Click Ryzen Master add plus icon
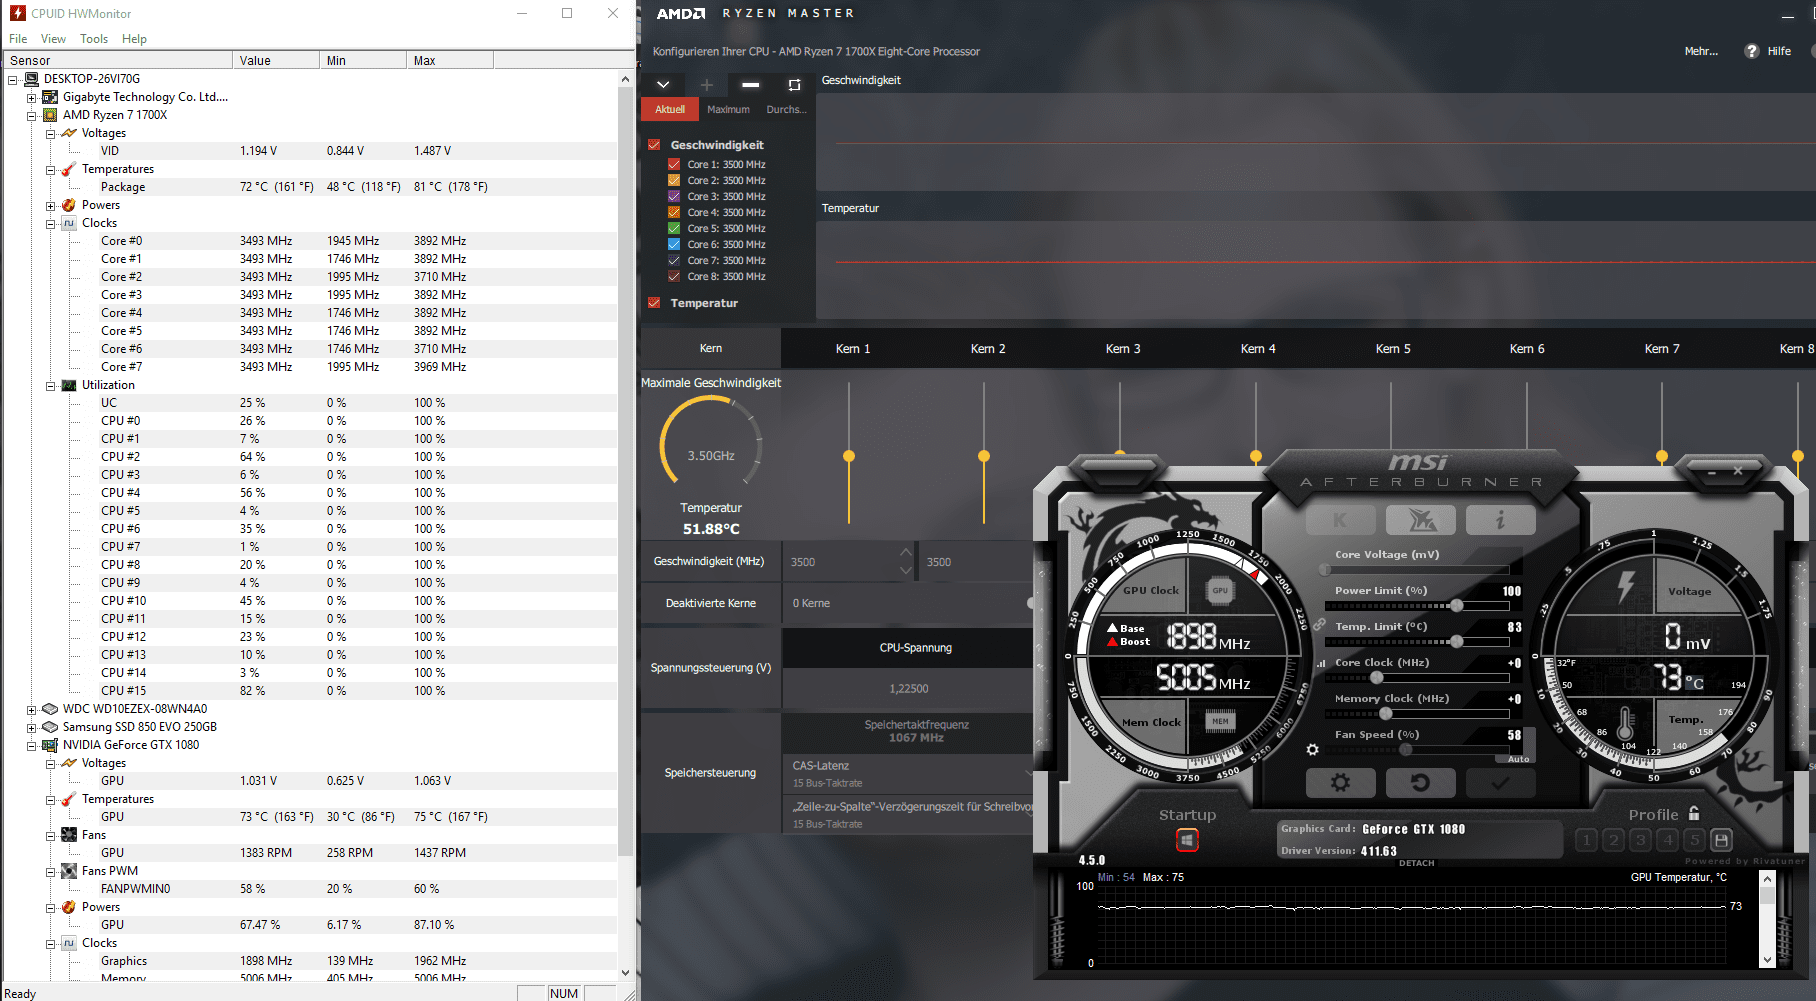1816x1001 pixels. (707, 85)
